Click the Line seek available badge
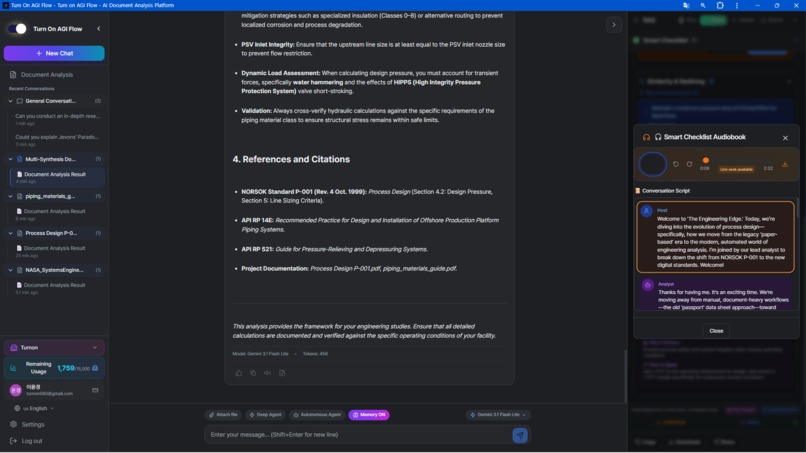This screenshot has height=453, width=806. tap(736, 169)
